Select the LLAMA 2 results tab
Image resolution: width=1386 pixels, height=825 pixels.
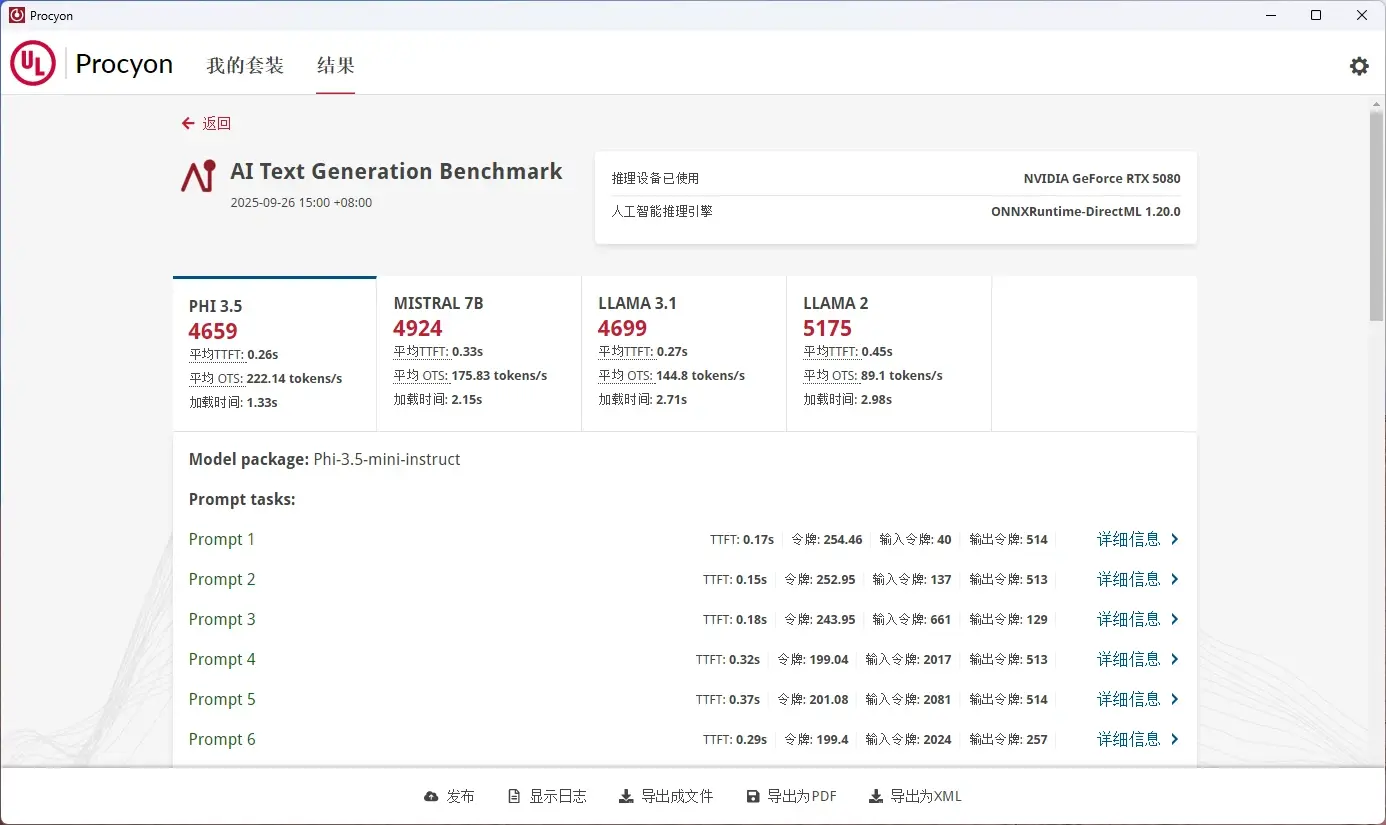tap(889, 354)
